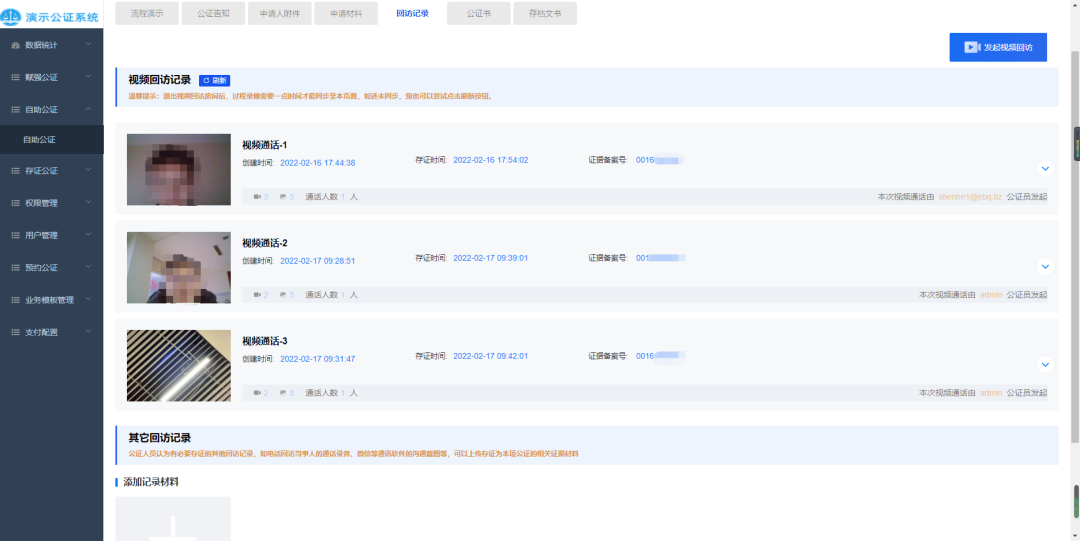This screenshot has width=1080, height=541.
Task: Click the dashboard icon beside 数据统计
Action: point(15,46)
